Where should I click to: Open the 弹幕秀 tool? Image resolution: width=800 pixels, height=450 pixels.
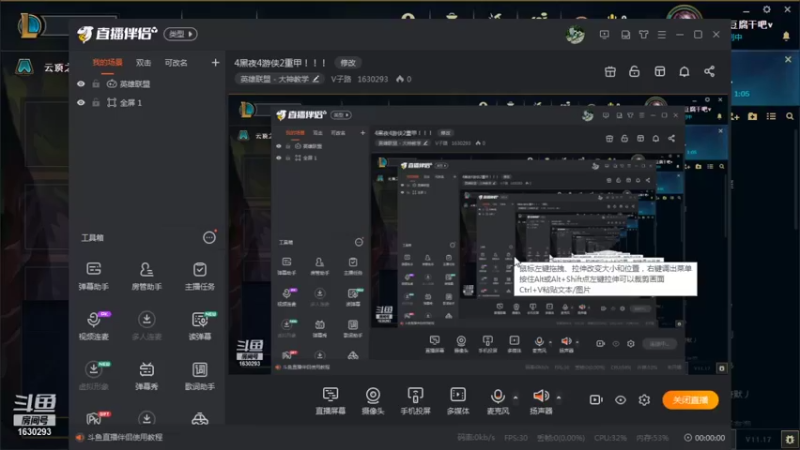[x=146, y=376]
